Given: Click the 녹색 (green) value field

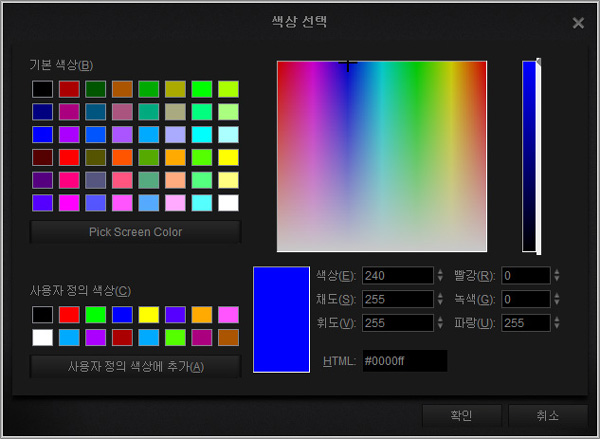Looking at the screenshot, I should coord(525,299).
